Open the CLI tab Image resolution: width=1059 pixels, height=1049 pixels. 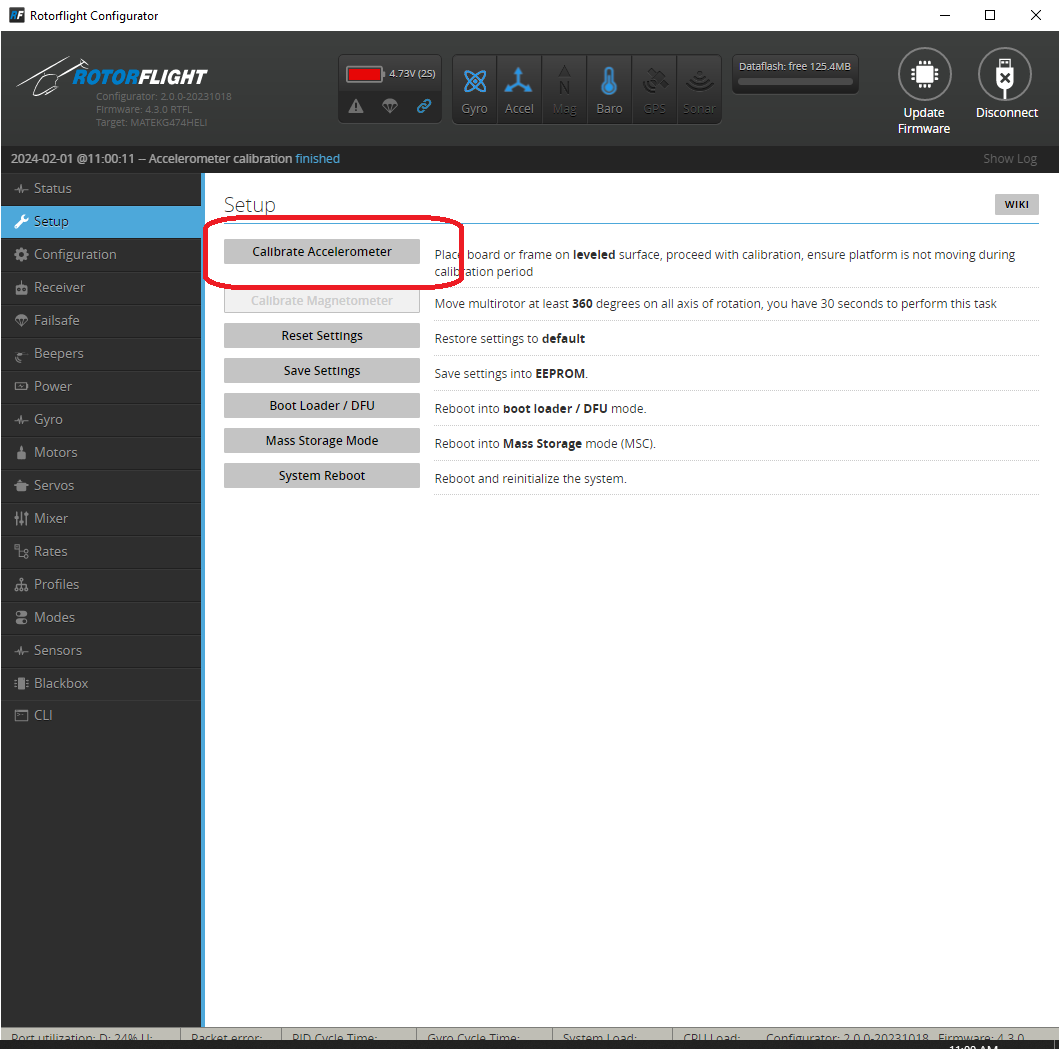(x=43, y=715)
